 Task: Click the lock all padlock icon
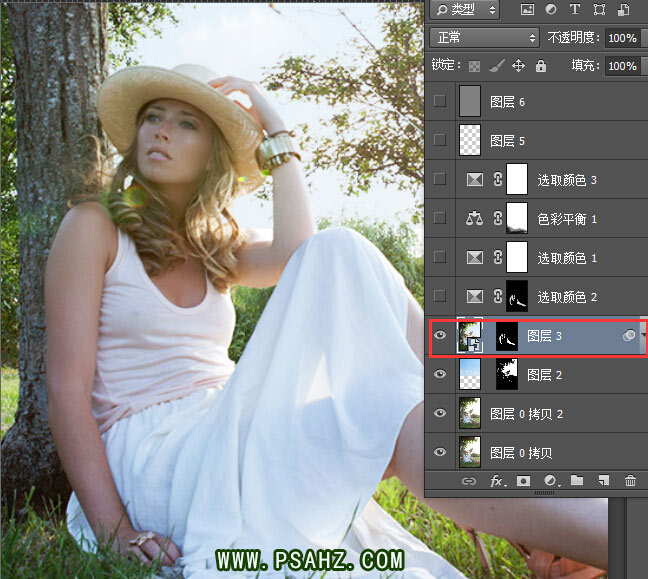[x=541, y=66]
